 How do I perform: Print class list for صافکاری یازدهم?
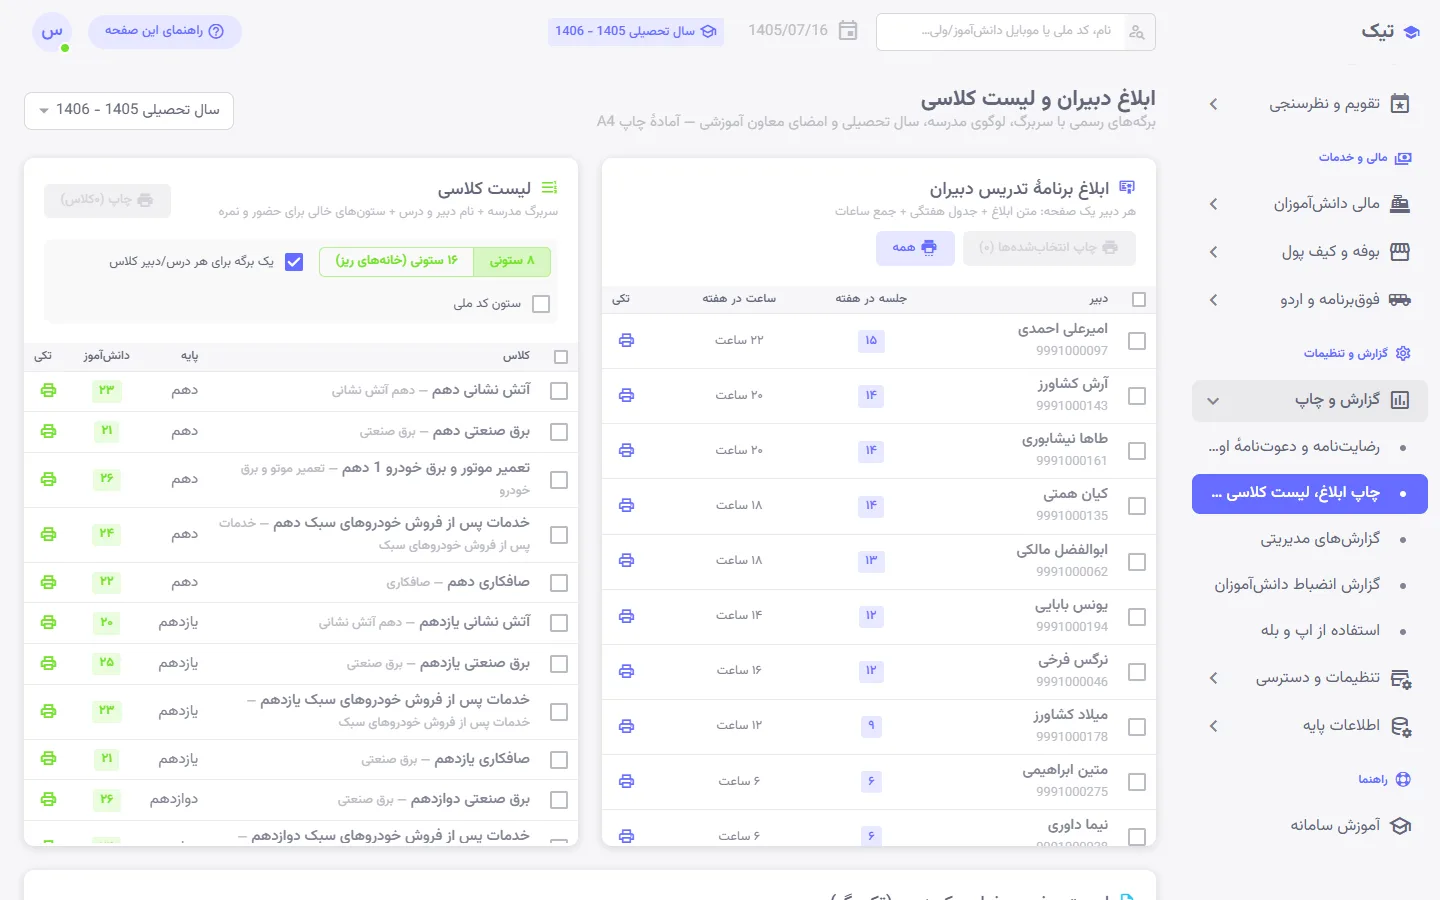point(48,759)
